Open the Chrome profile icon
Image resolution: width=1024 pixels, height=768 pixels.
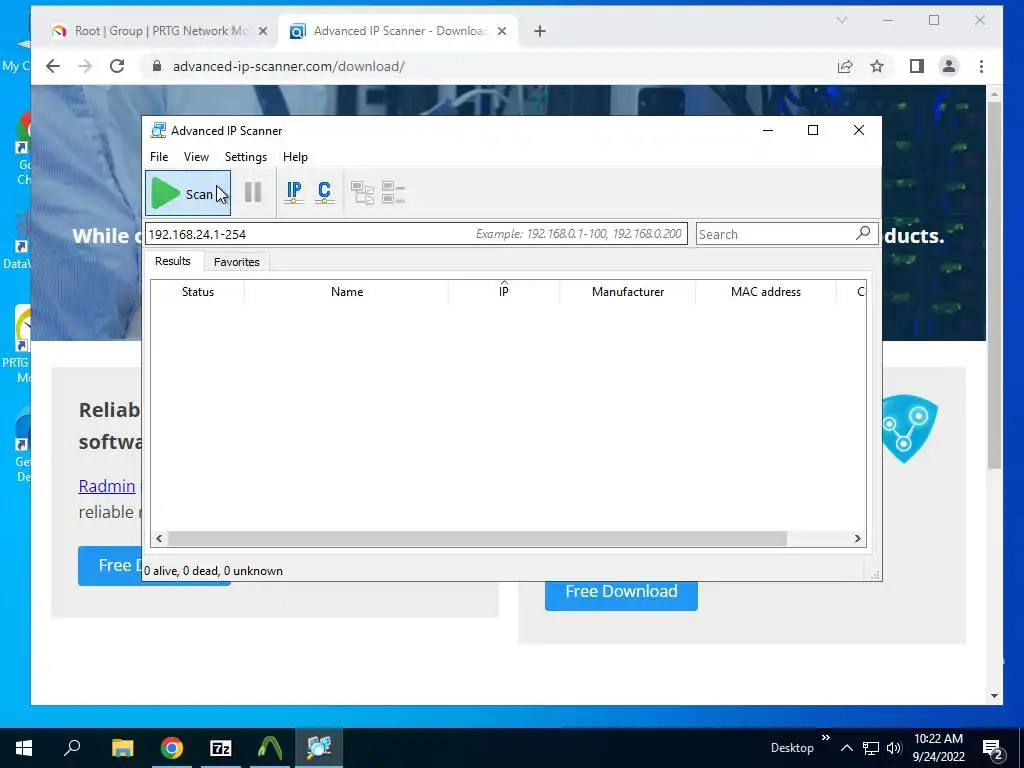click(948, 66)
